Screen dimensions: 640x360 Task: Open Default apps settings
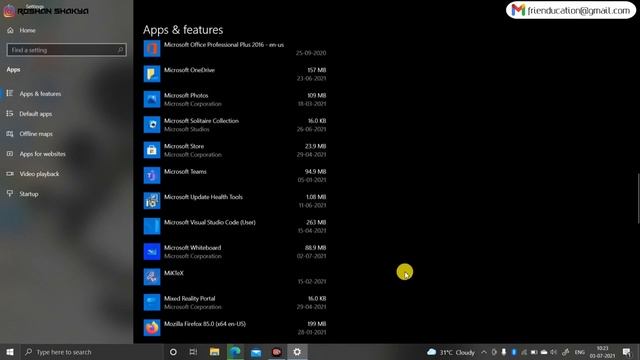[36, 114]
